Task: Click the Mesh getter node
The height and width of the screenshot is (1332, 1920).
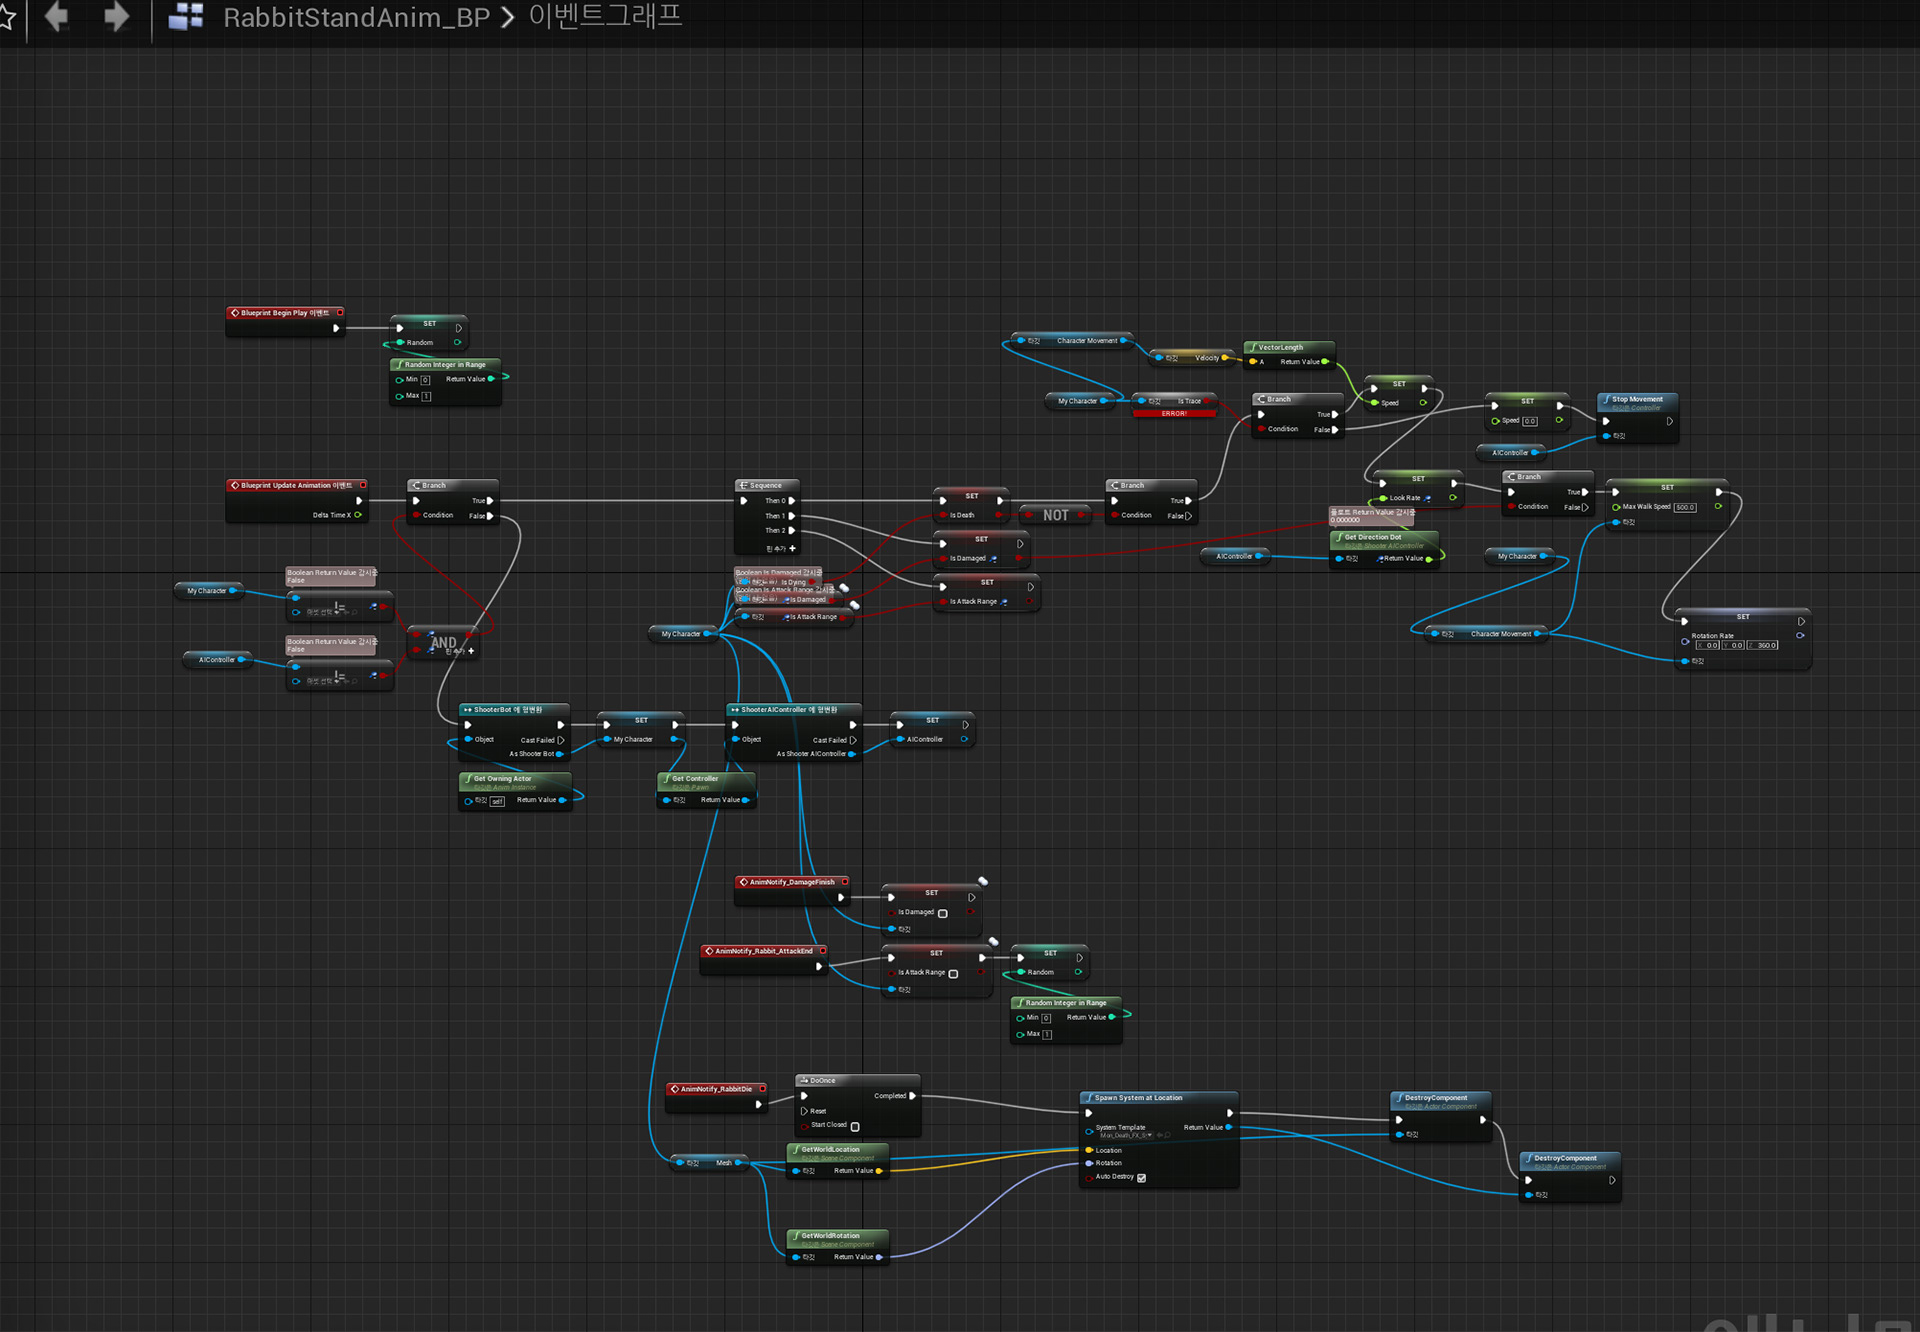Action: tap(710, 1163)
